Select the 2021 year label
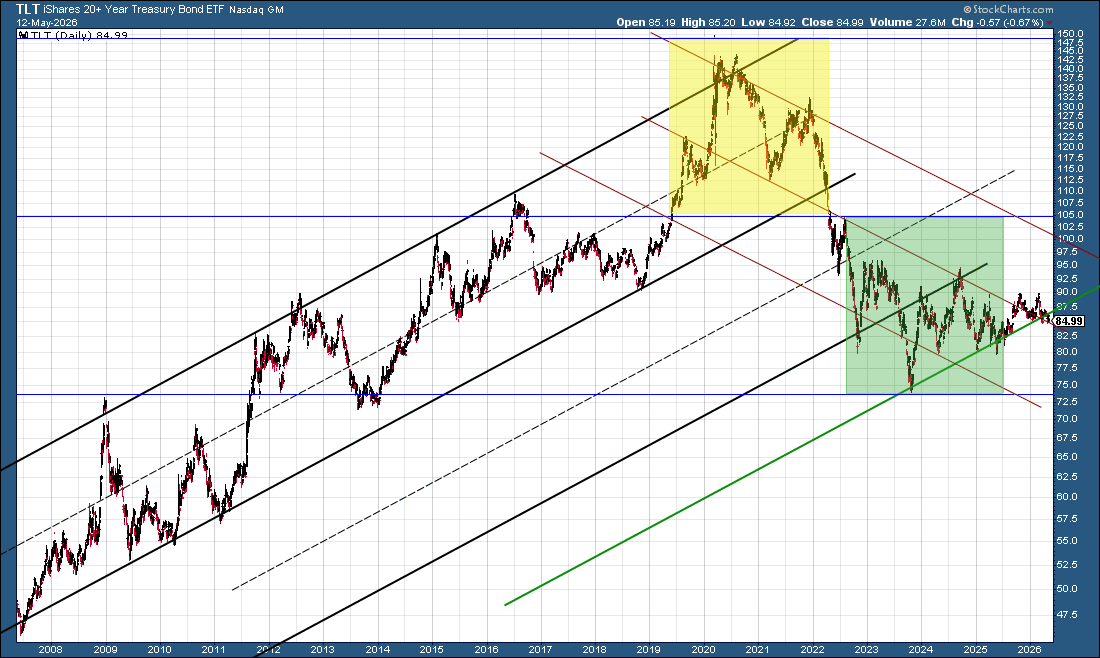The width and height of the screenshot is (1100, 658). (x=758, y=650)
